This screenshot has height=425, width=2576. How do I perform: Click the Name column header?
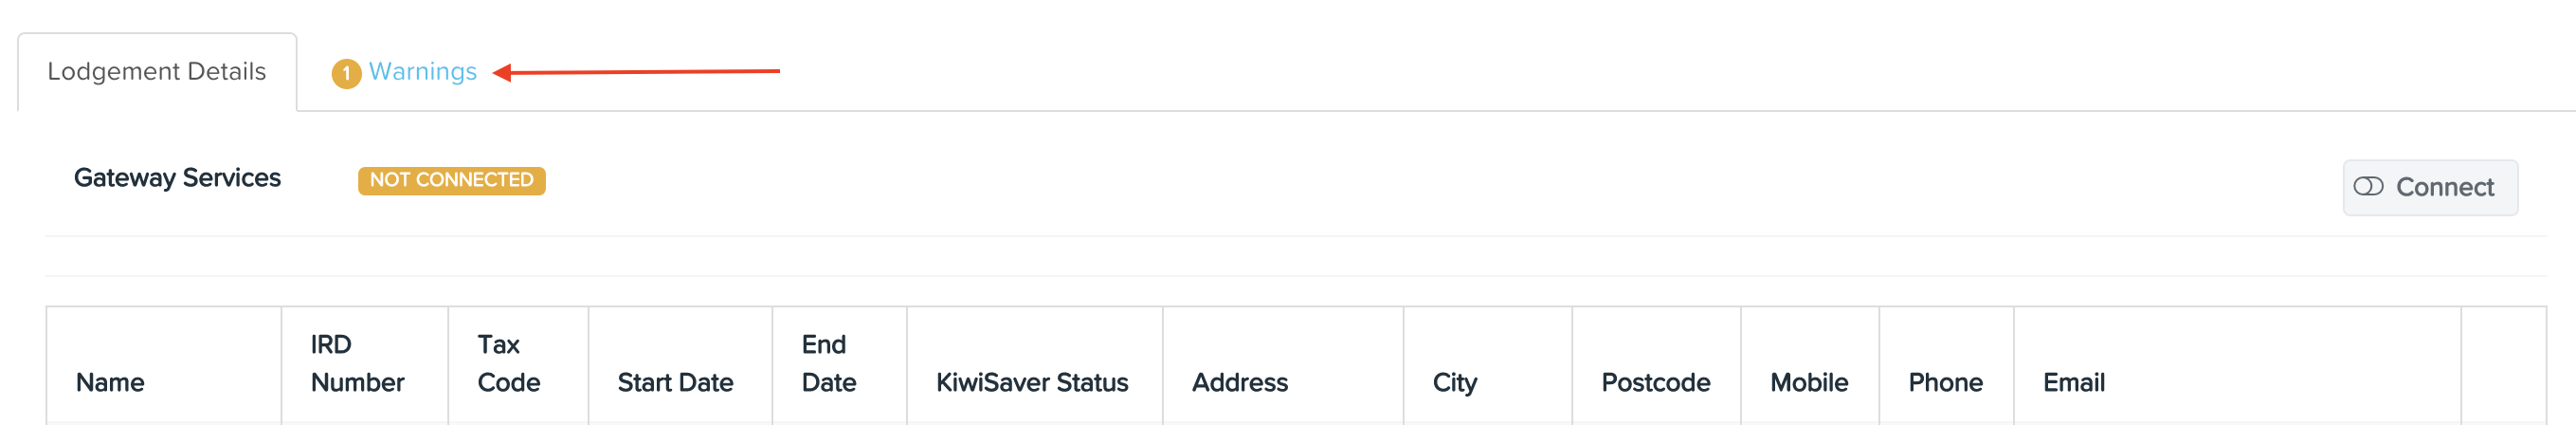164,365
